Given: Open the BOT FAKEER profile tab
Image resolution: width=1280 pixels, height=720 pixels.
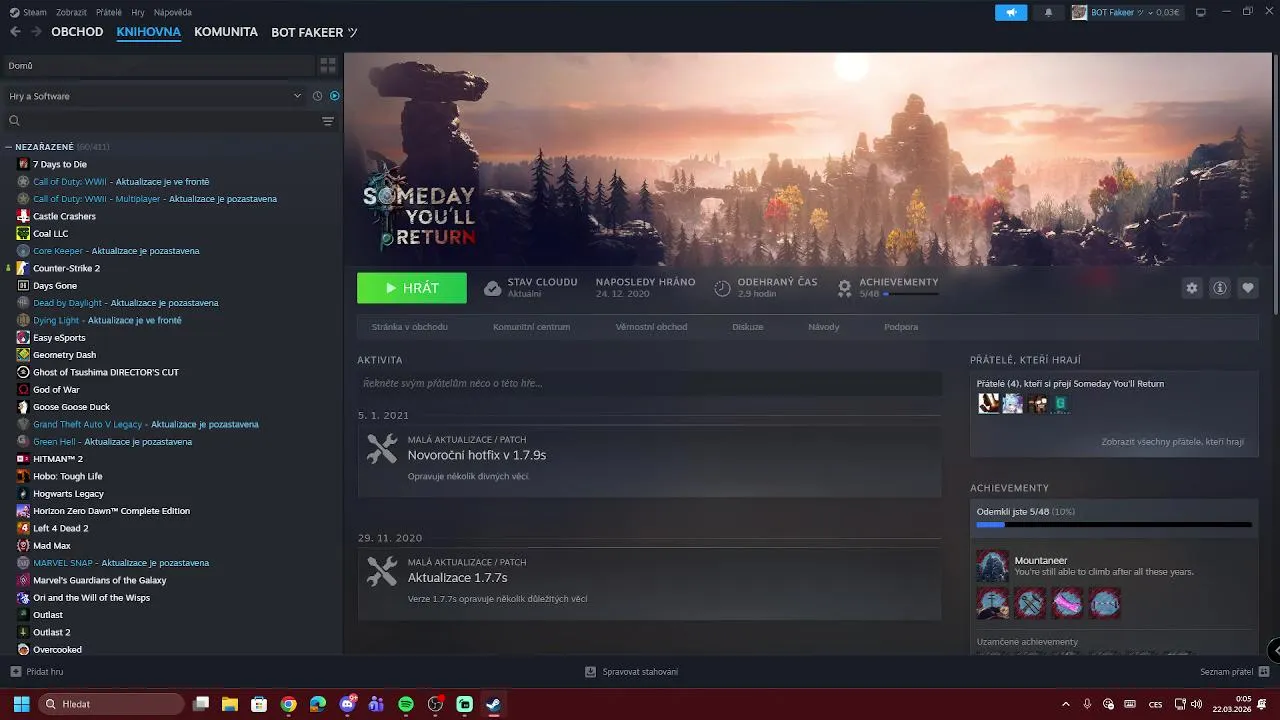Looking at the screenshot, I should pos(314,32).
